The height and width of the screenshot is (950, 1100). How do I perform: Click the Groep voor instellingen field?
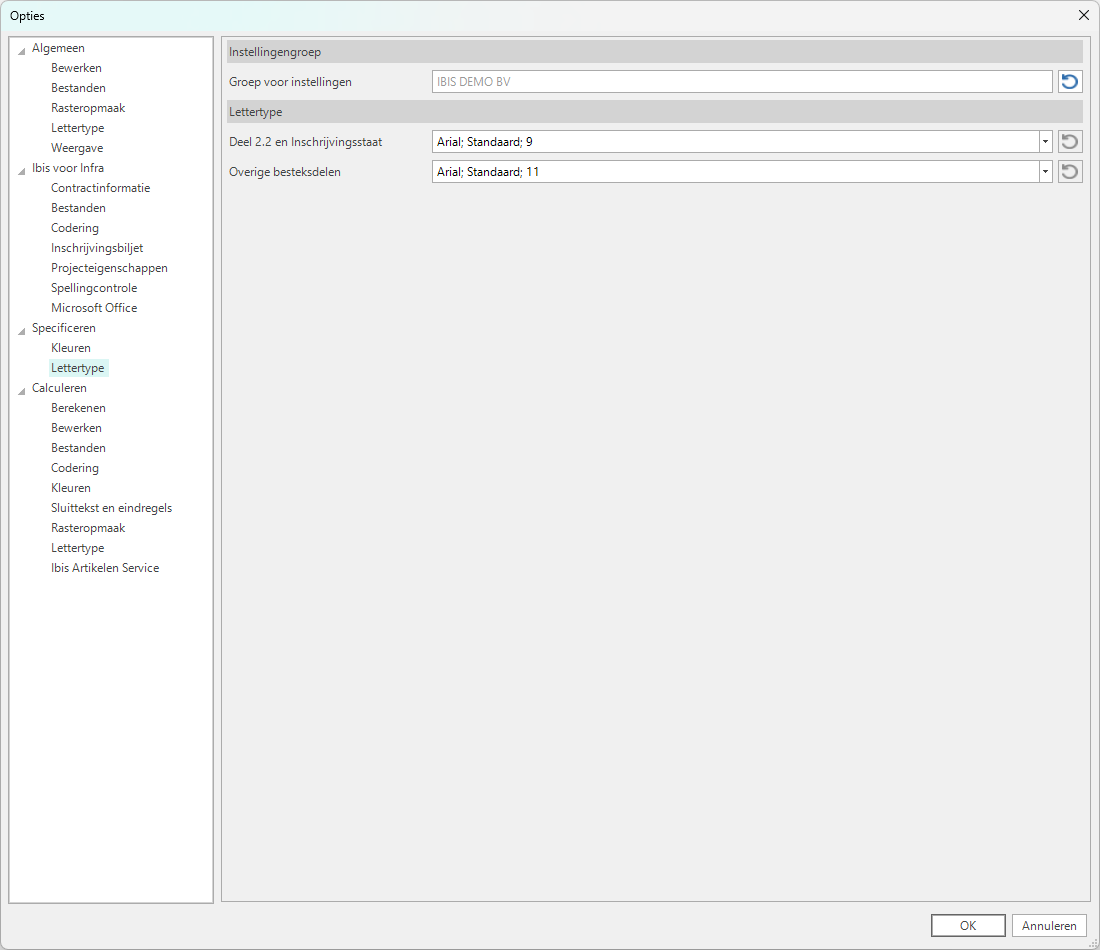pos(741,82)
